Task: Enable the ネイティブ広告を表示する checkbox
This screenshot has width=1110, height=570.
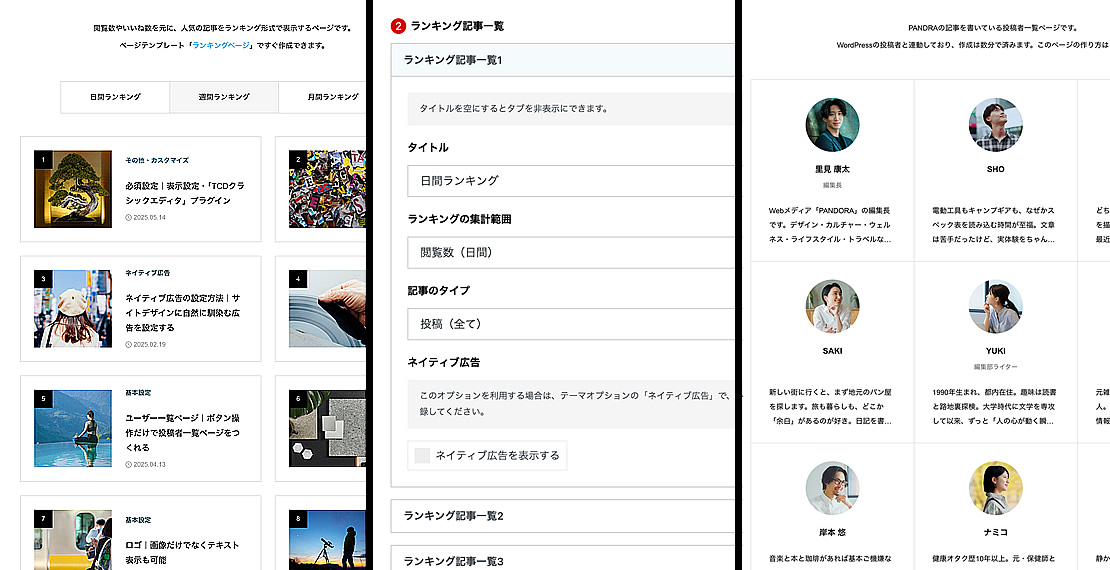Action: (x=422, y=455)
